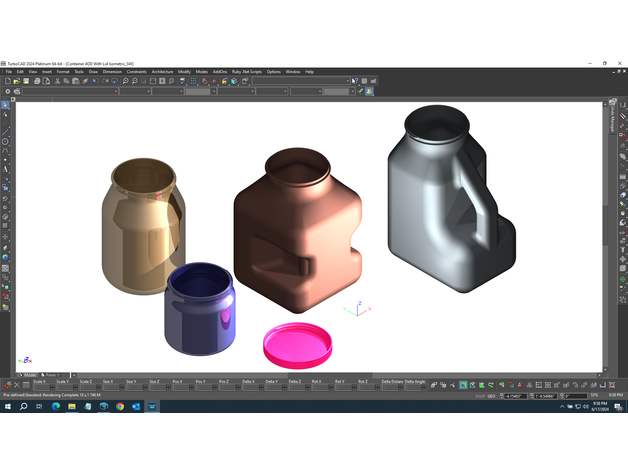This screenshot has width=628, height=472.
Task: Click the New document icon in toolbar
Action: click(6, 81)
